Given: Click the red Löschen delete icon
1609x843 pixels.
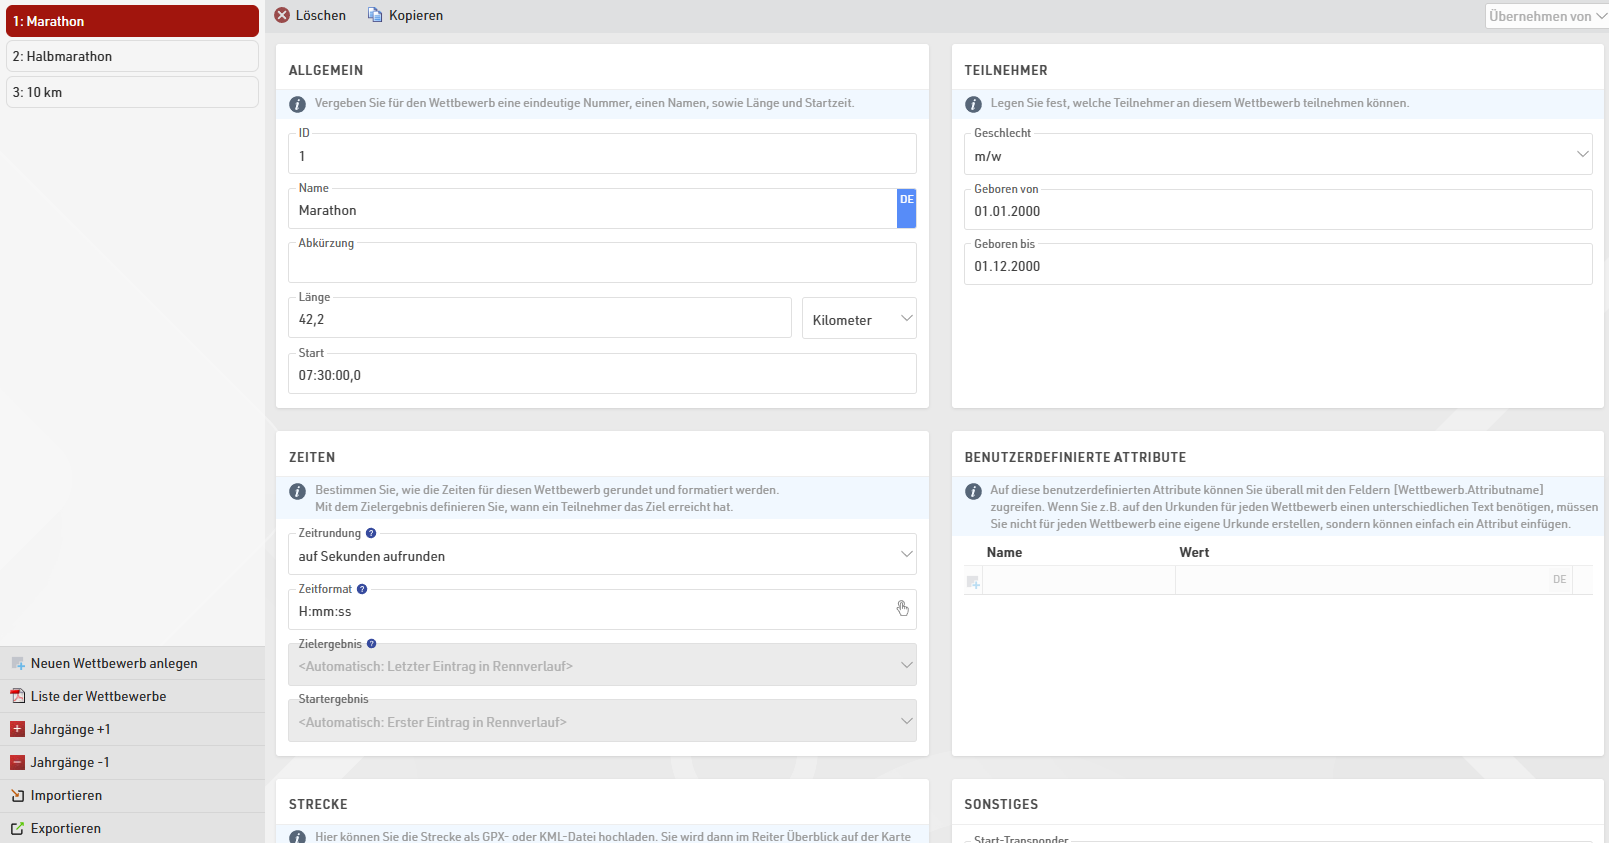Looking at the screenshot, I should pos(282,15).
